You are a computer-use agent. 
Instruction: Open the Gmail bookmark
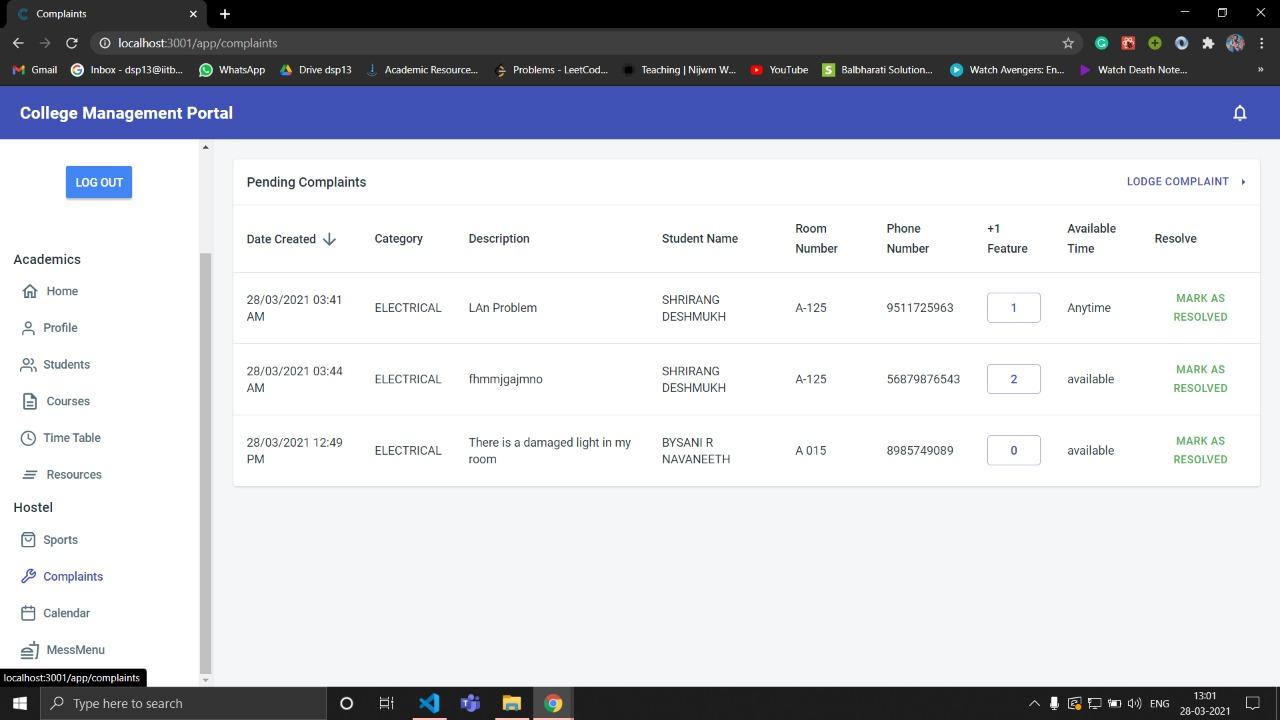pos(34,70)
